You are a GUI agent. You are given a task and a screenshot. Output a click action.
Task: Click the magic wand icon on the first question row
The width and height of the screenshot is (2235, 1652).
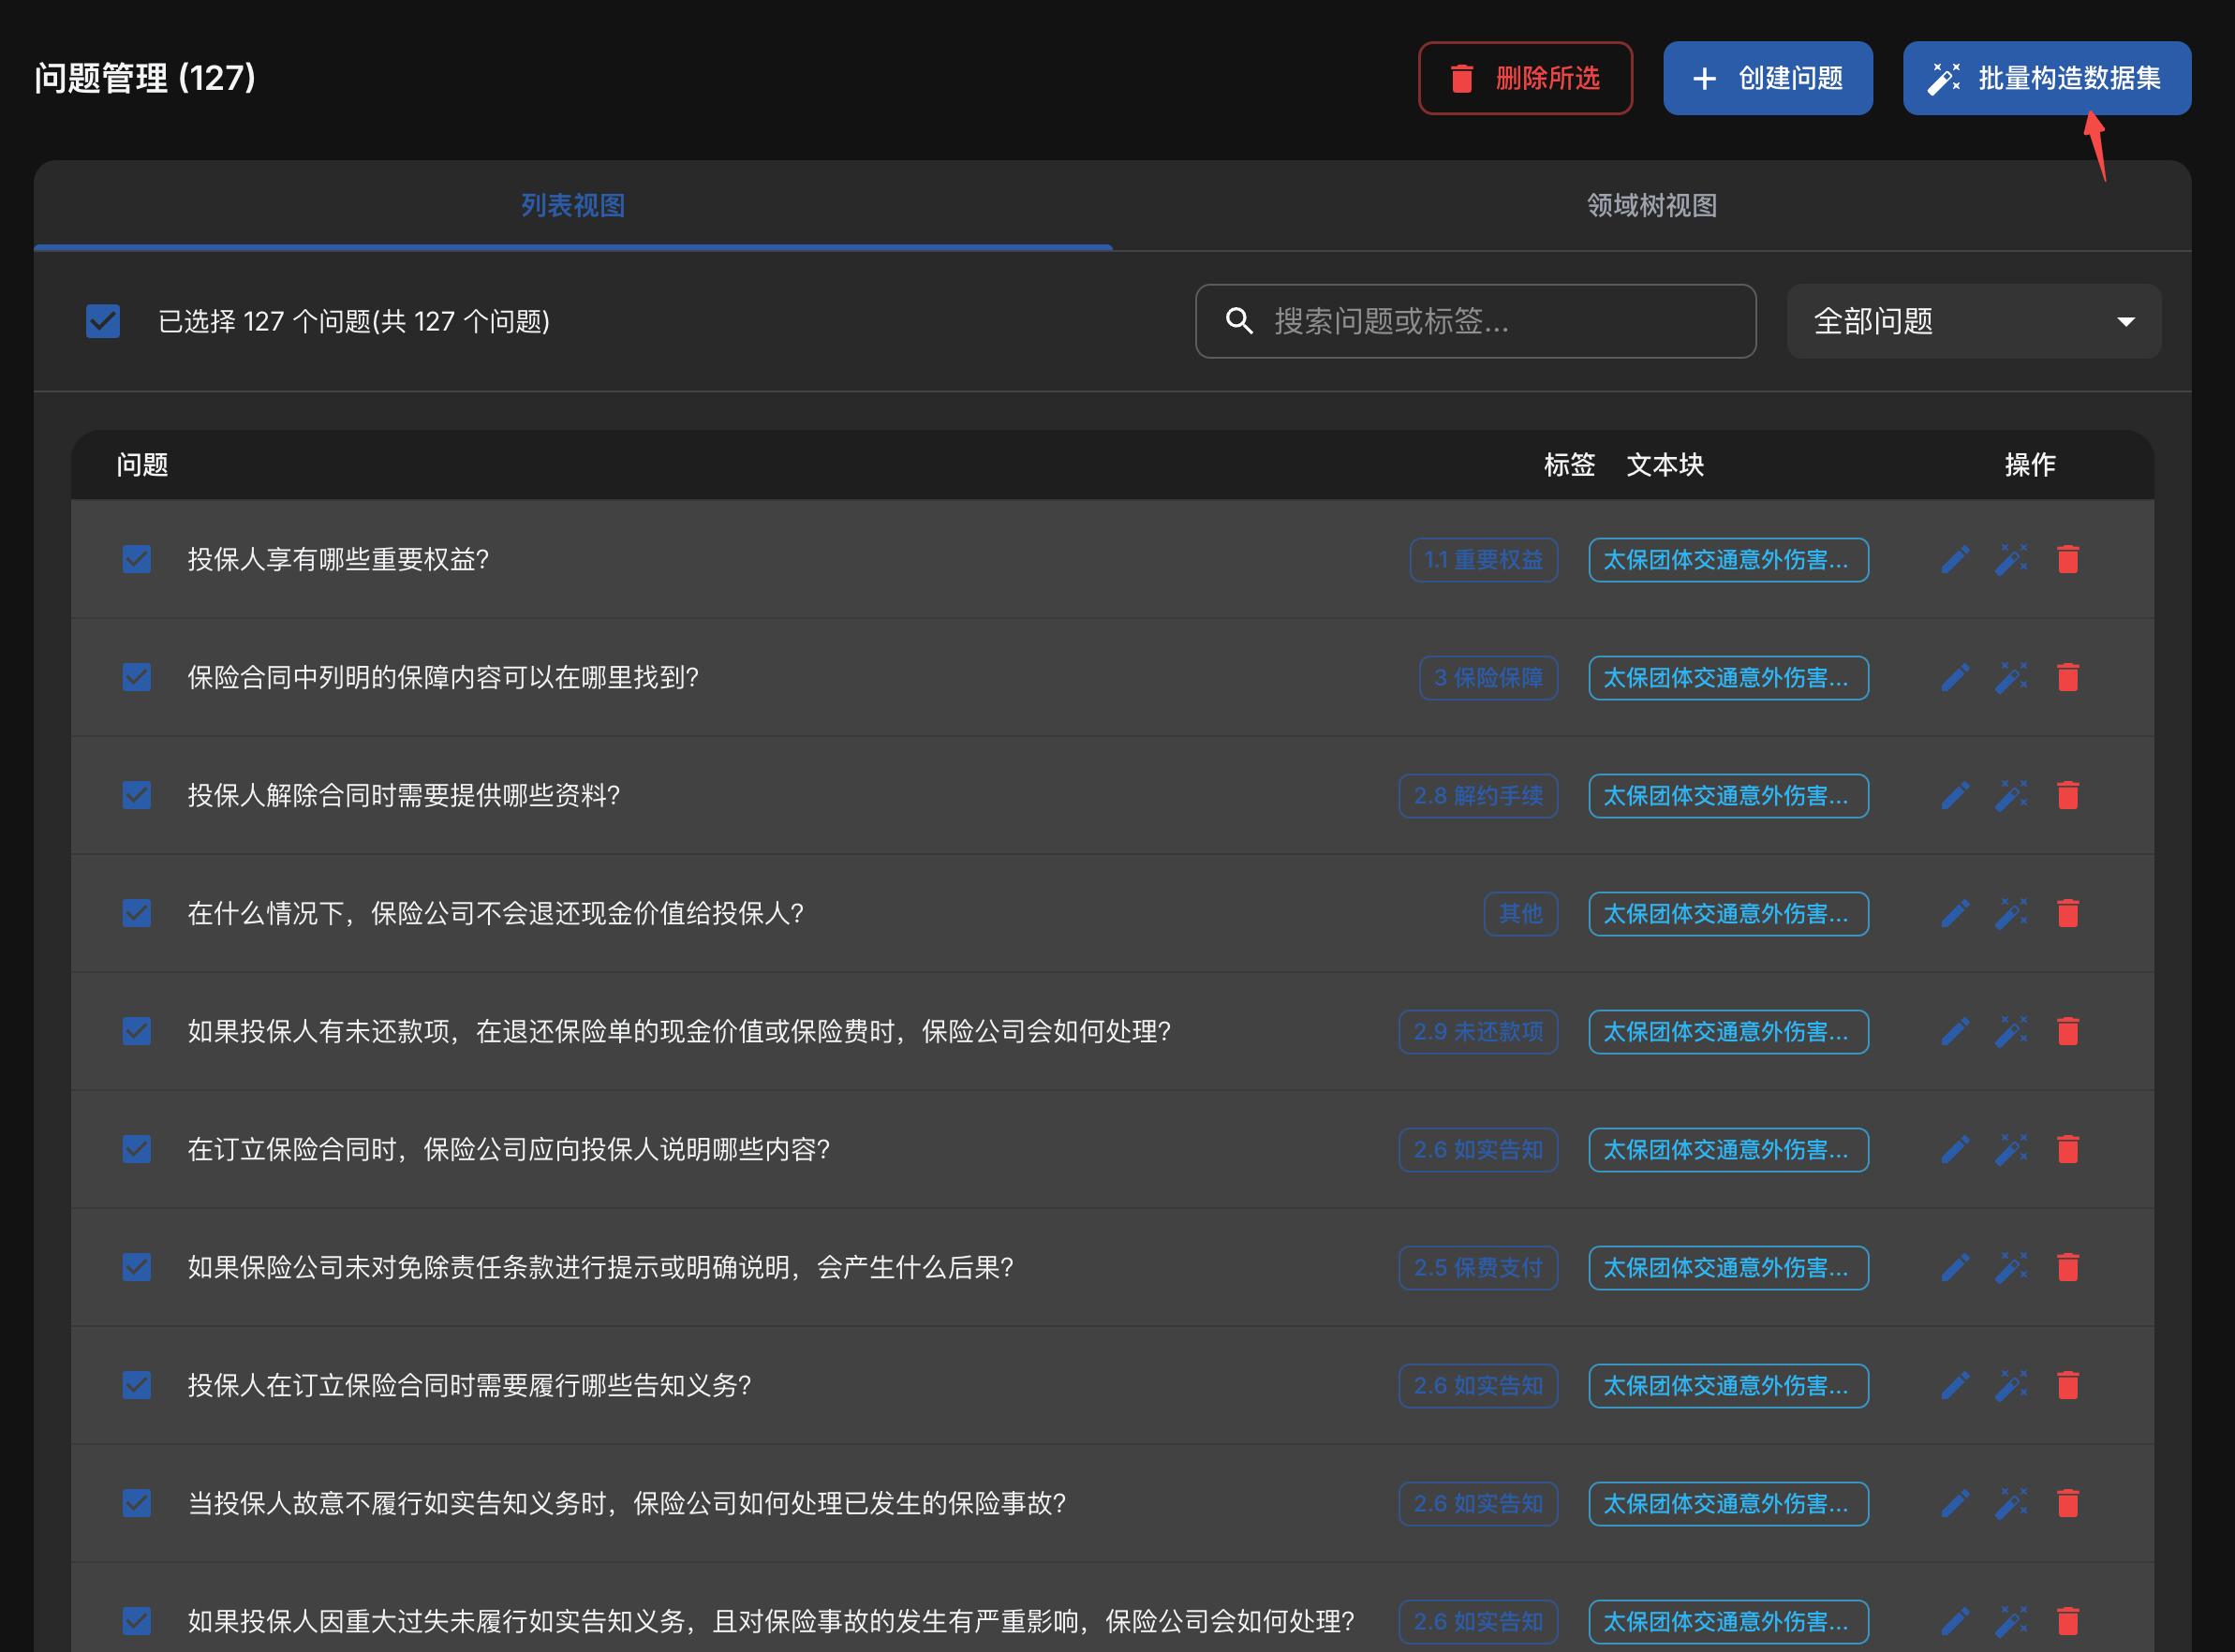click(2011, 559)
